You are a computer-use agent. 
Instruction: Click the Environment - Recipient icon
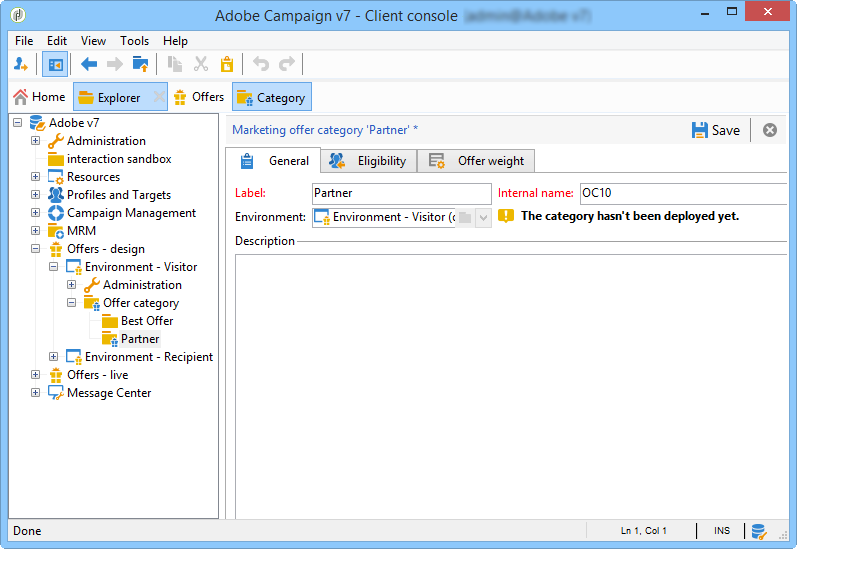point(74,357)
